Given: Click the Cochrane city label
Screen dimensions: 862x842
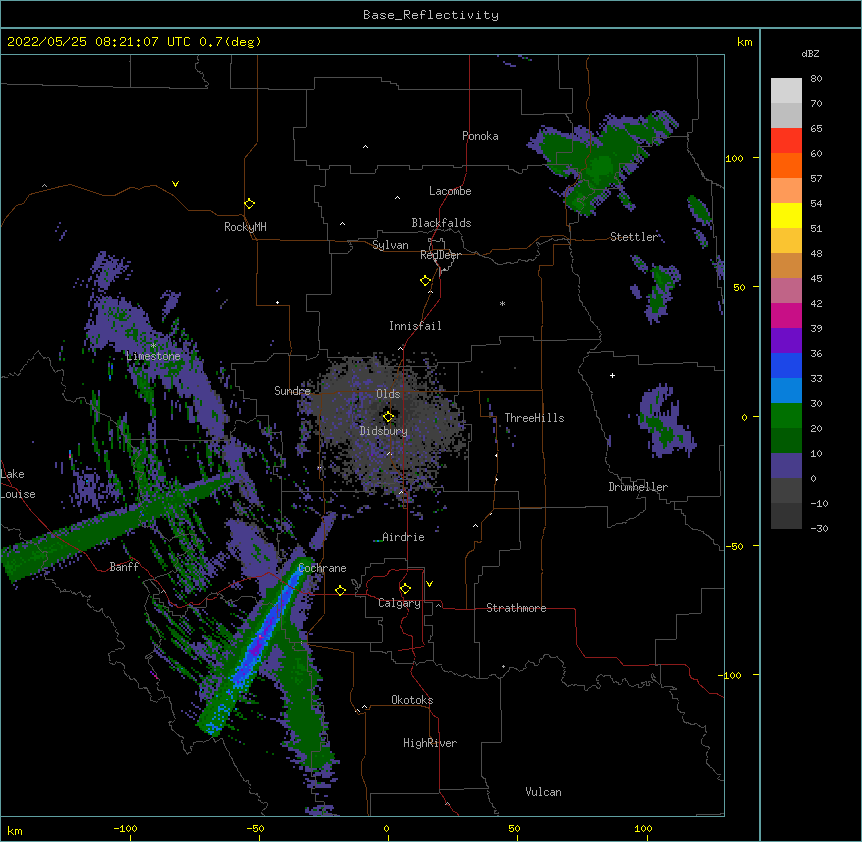Looking at the screenshot, I should (322, 568).
